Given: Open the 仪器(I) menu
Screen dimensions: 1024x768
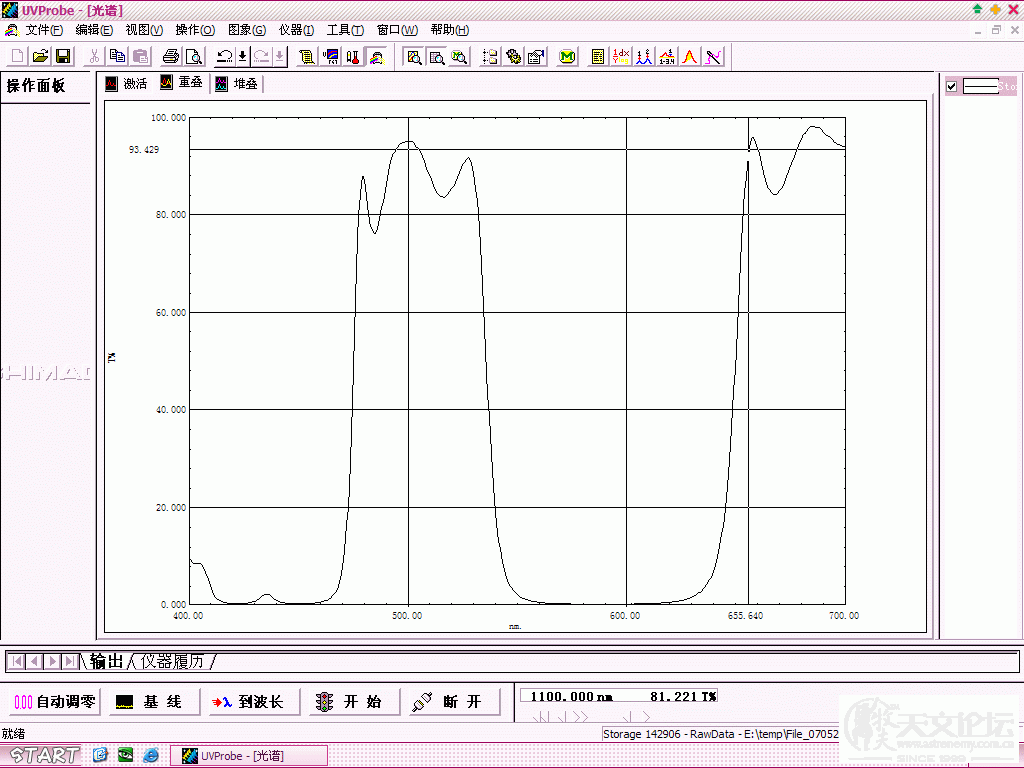Looking at the screenshot, I should (x=296, y=30).
